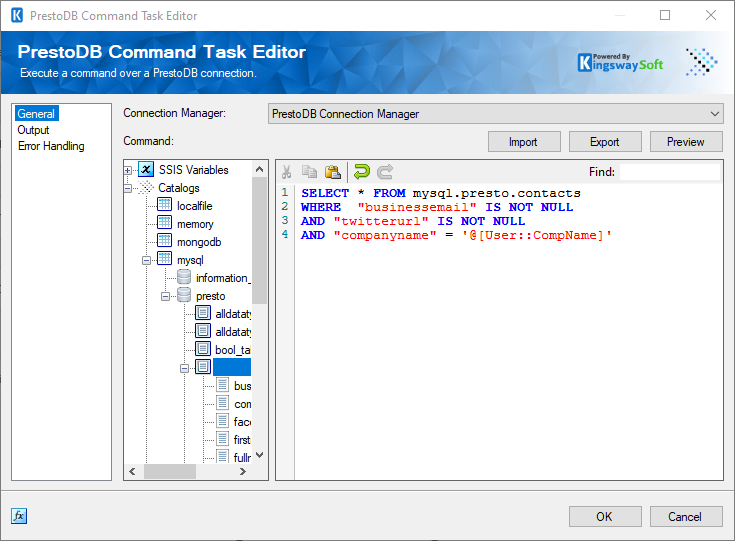Click the highlighted table's icon
Viewport: 735px width, 541px height.
(x=202, y=367)
